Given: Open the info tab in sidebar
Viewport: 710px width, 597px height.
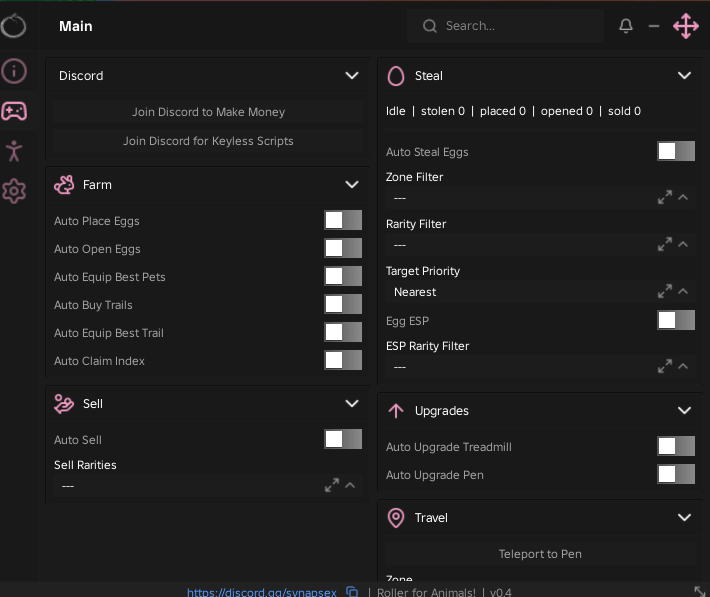Looking at the screenshot, I should click(14, 71).
